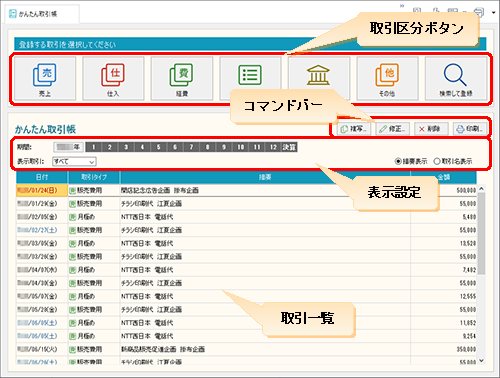Screen dimensions: 500x378
Task: Click the 350,000 amount cell
Action: coord(444,349)
